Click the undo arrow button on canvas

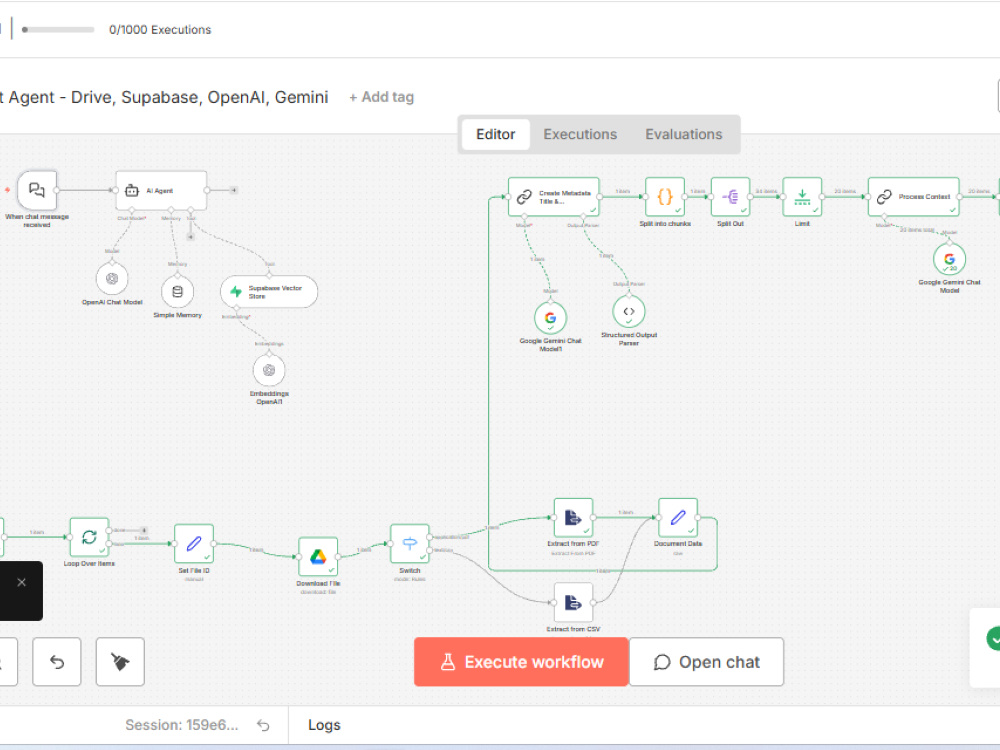tap(57, 661)
